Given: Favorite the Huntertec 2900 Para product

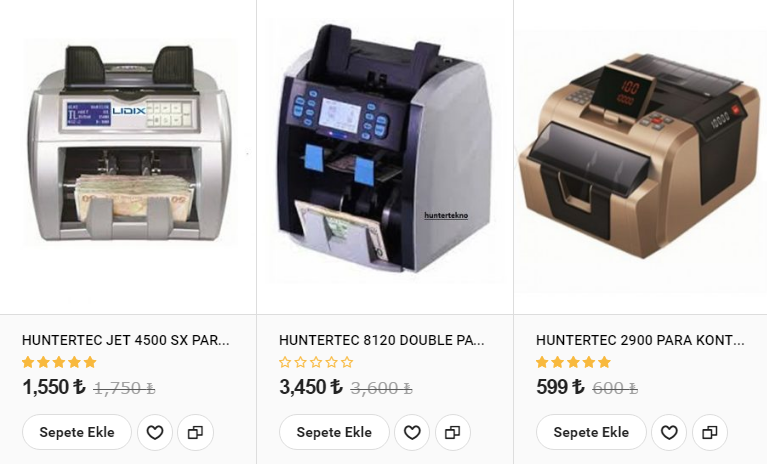Looking at the screenshot, I should 669,432.
